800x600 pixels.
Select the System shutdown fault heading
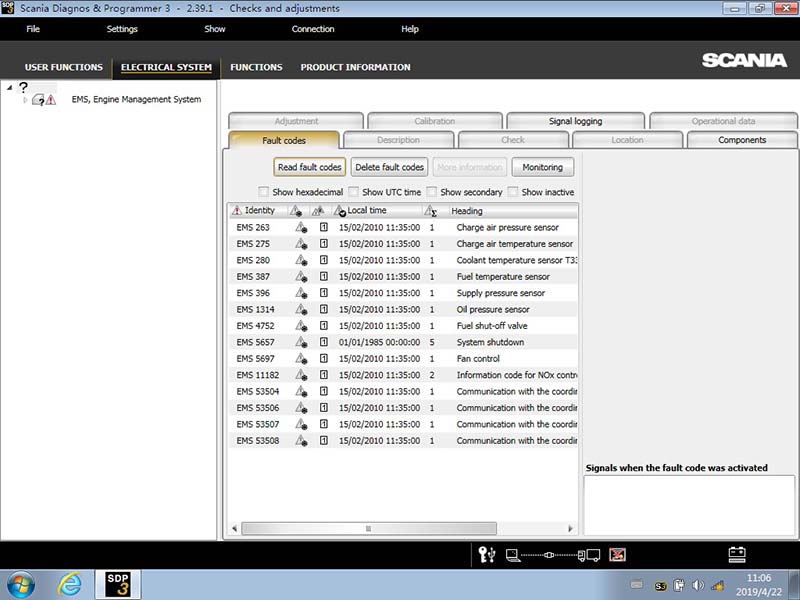coord(490,342)
